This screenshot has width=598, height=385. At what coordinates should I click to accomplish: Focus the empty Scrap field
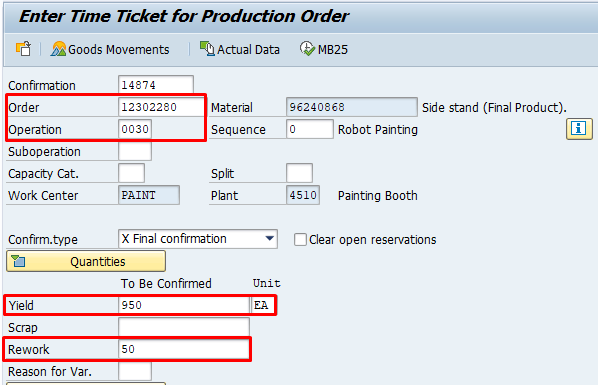pyautogui.click(x=184, y=327)
